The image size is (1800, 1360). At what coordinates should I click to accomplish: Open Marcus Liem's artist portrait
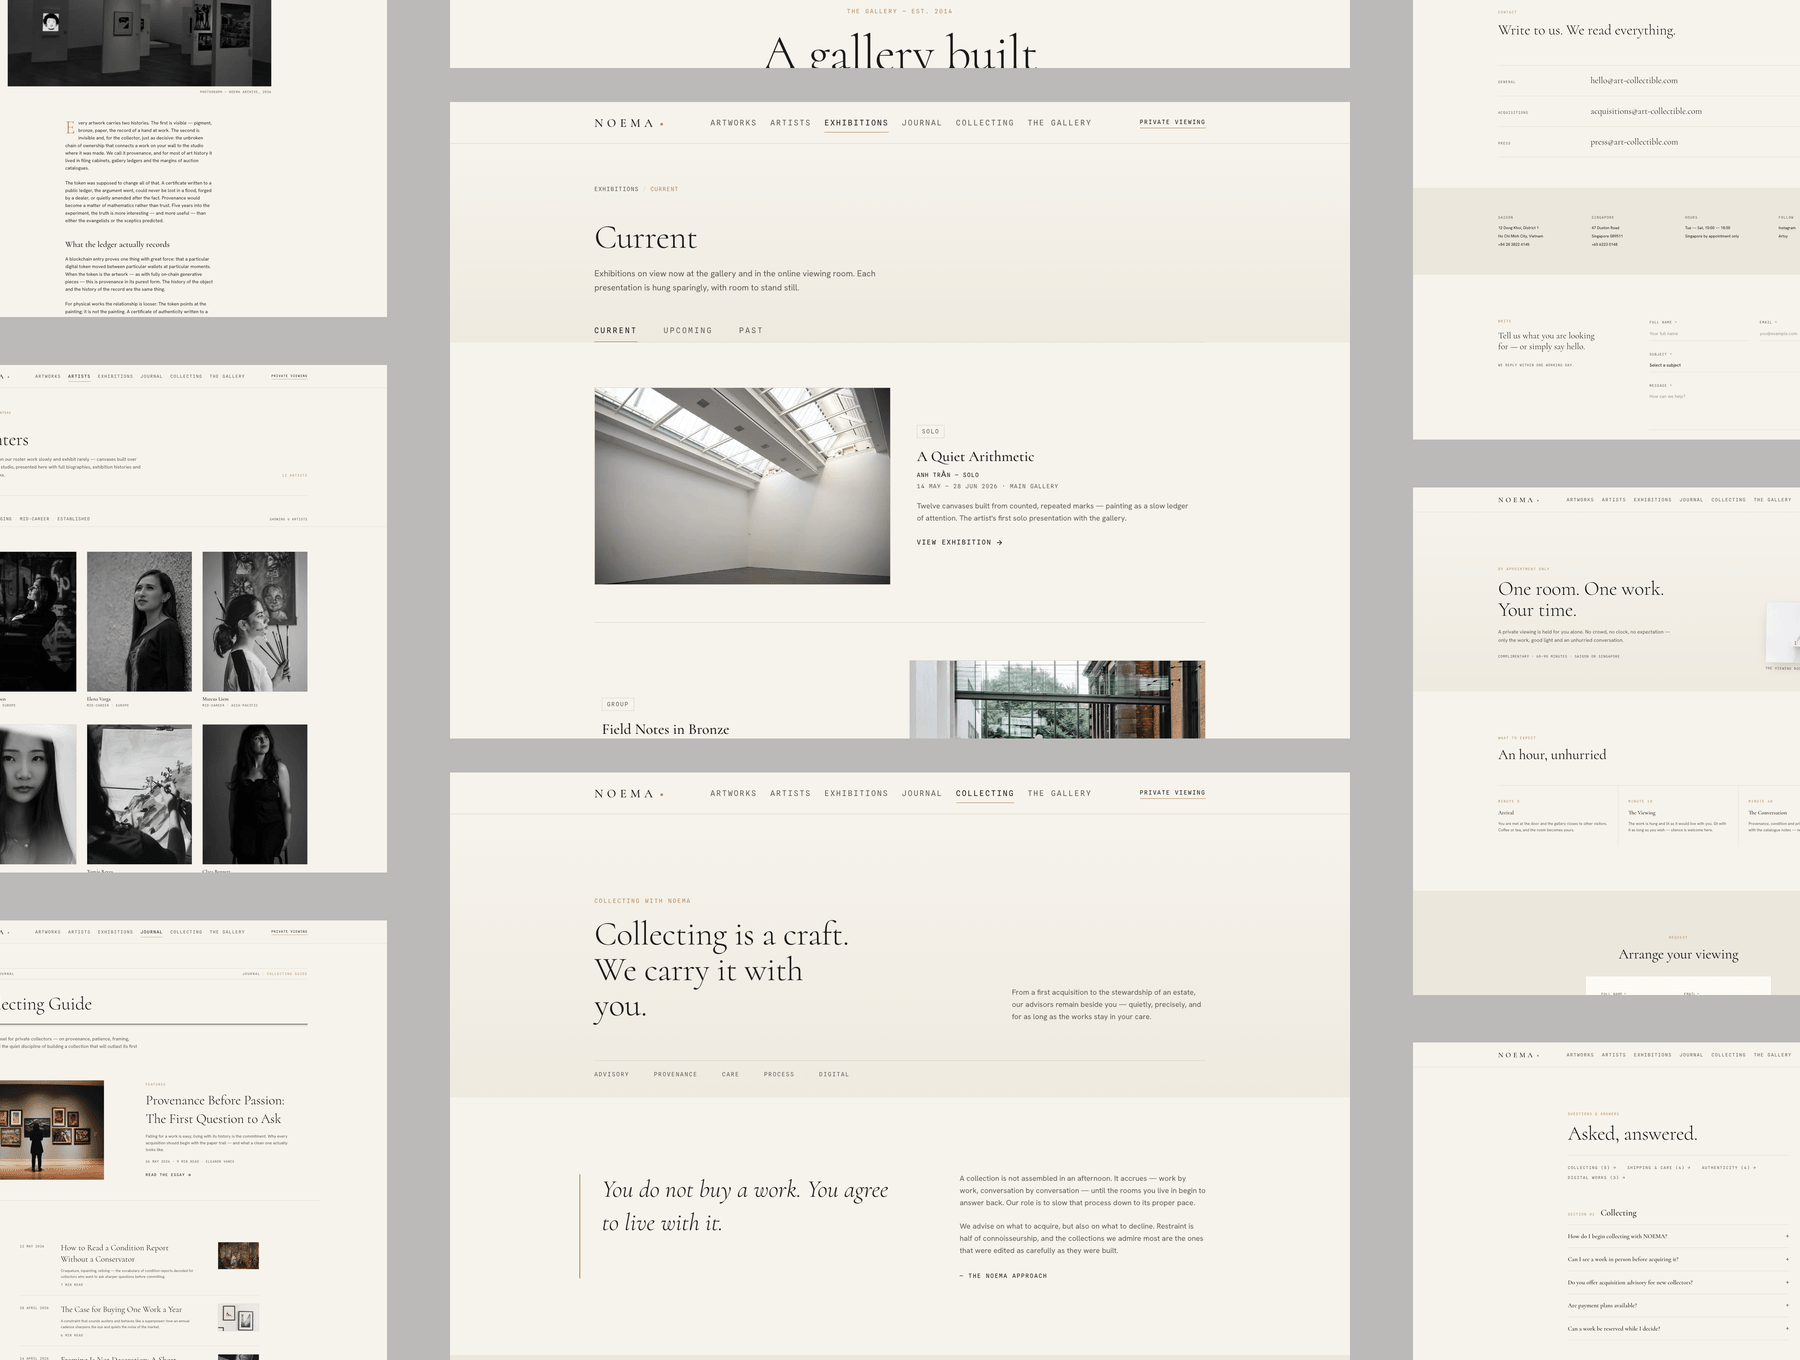pyautogui.click(x=255, y=621)
